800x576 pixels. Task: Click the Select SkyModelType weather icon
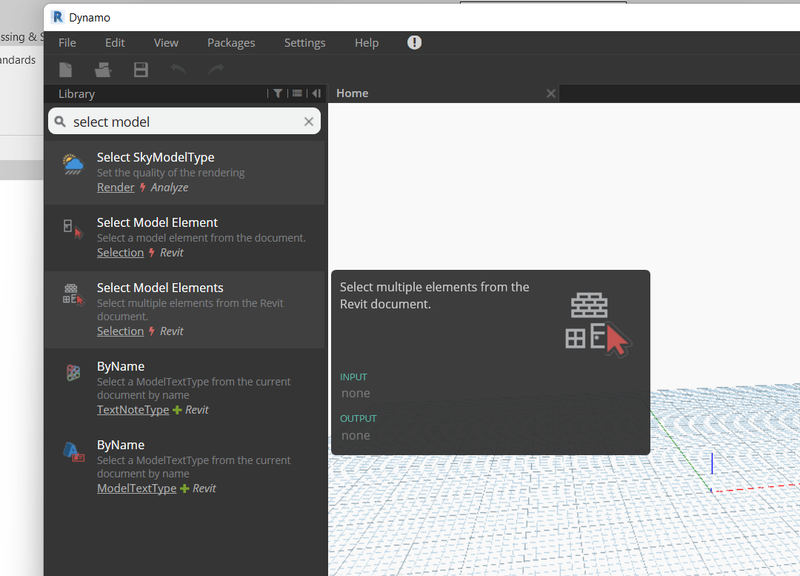[73, 164]
